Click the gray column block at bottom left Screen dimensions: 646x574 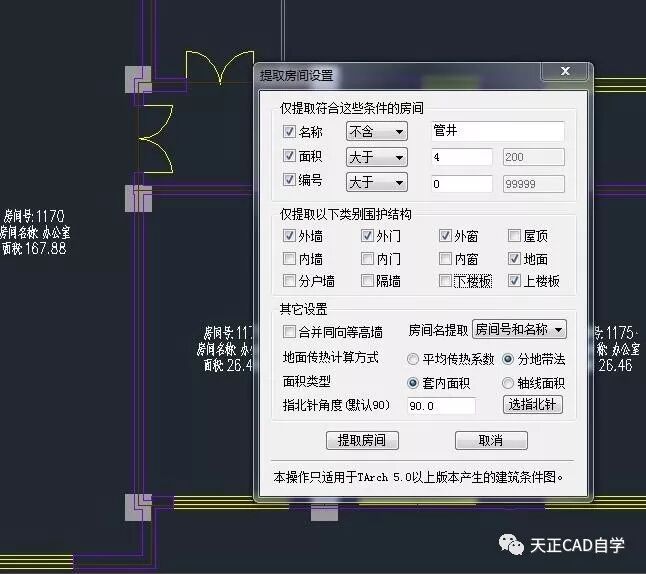138,507
